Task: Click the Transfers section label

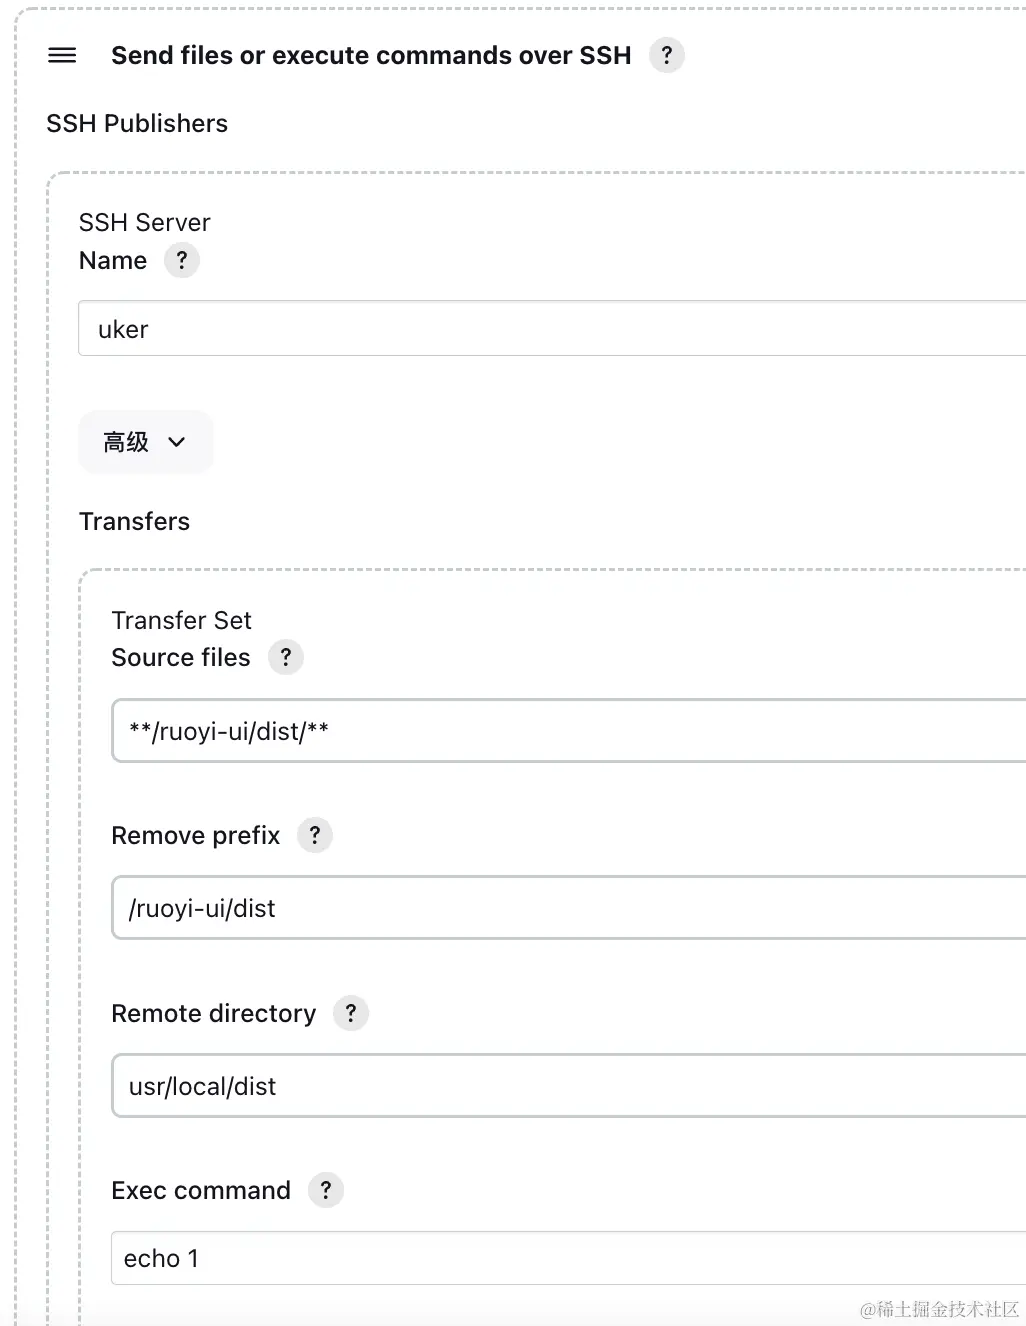Action: [134, 521]
